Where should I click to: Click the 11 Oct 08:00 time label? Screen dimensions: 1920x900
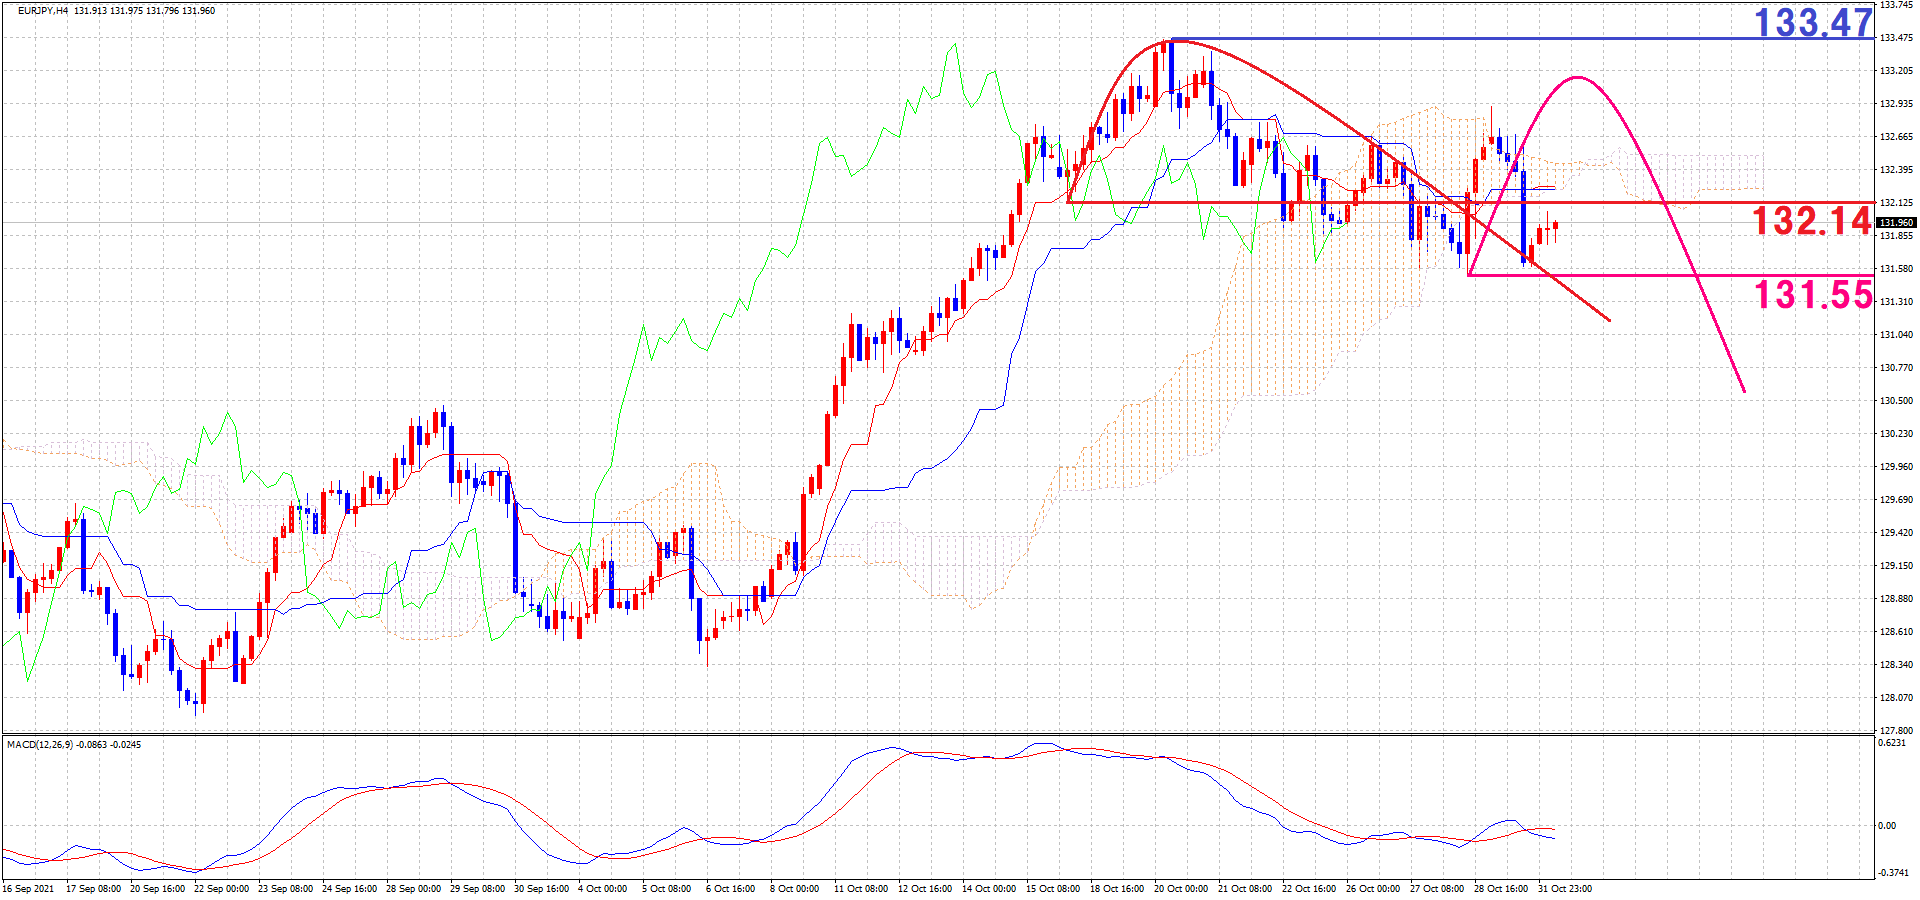click(x=861, y=889)
